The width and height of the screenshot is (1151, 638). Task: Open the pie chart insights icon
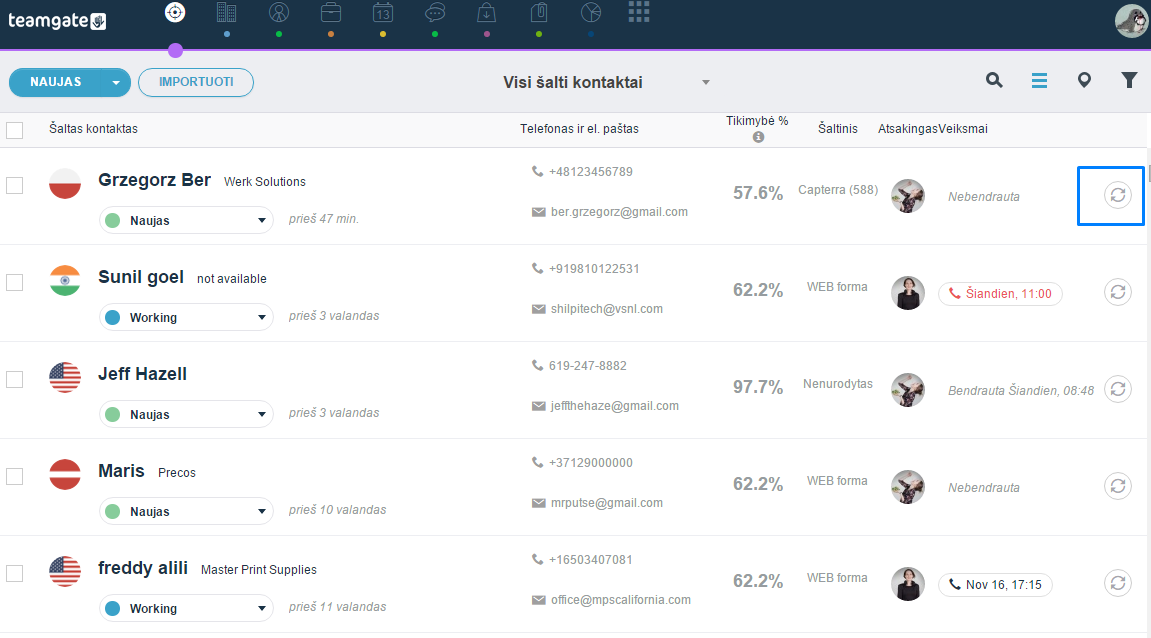(x=591, y=12)
